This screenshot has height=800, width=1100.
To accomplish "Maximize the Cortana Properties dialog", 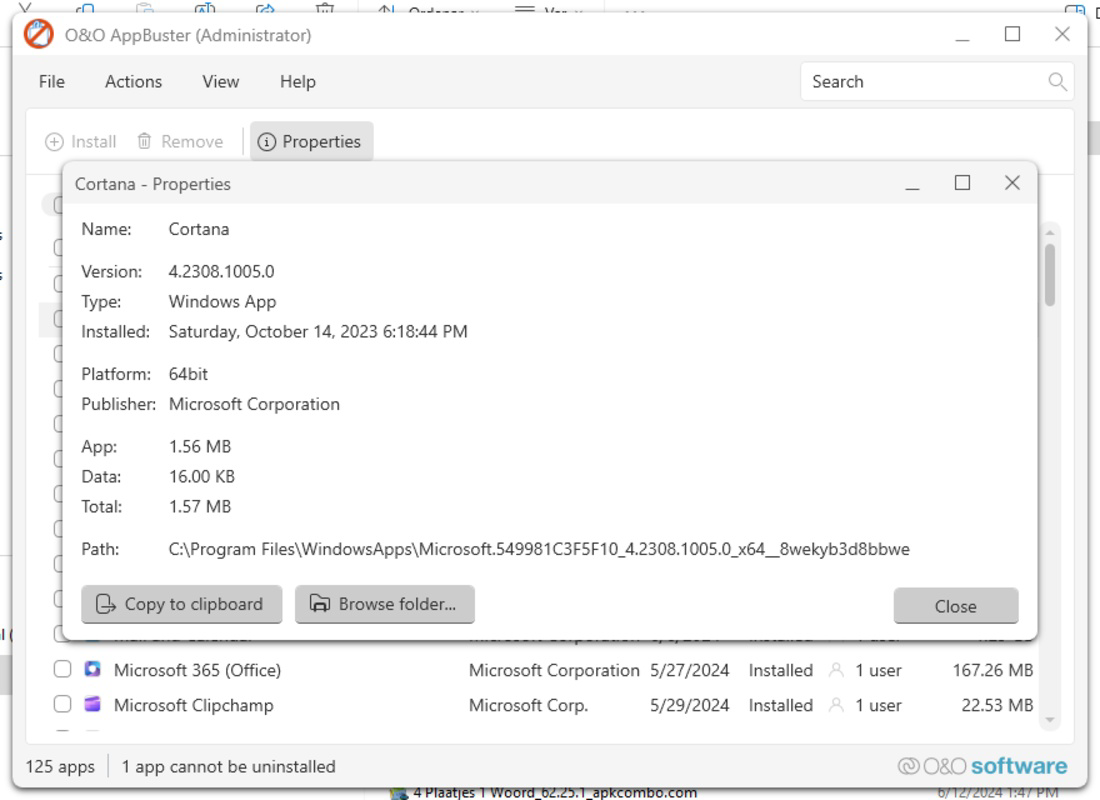I will coord(962,183).
